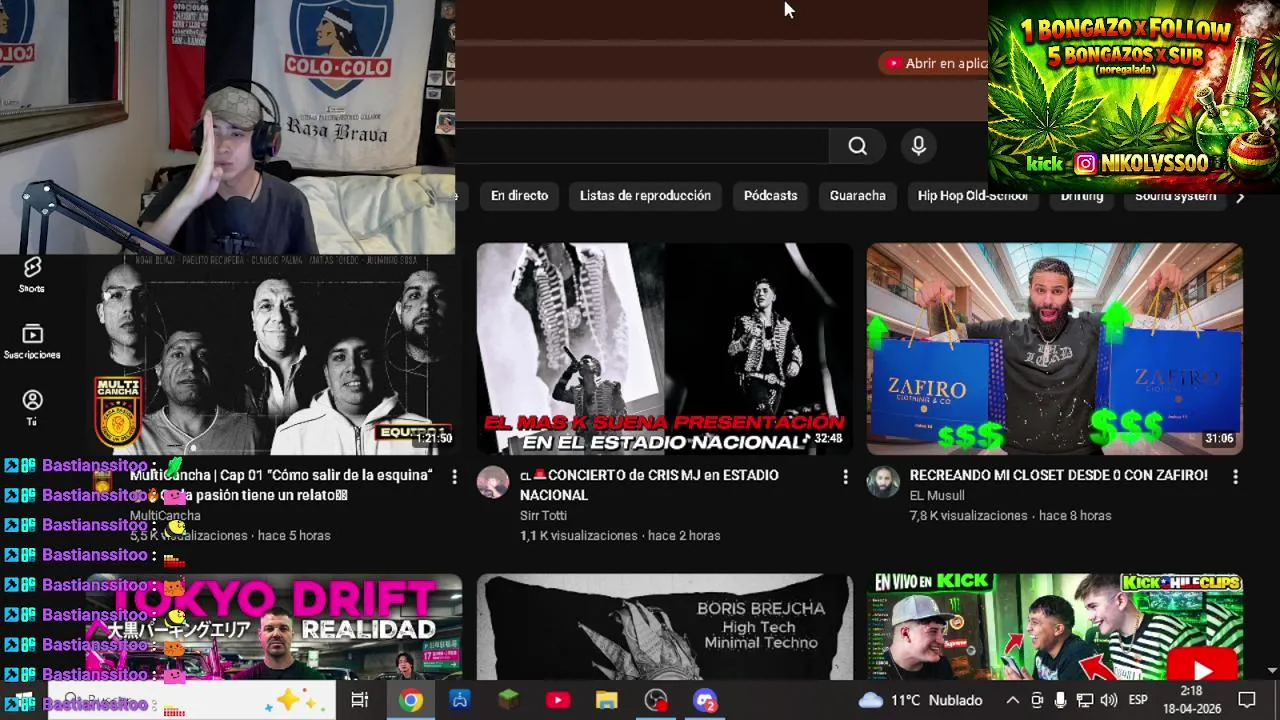Open the Sirr Totti channel name
The height and width of the screenshot is (720, 1280).
point(543,515)
